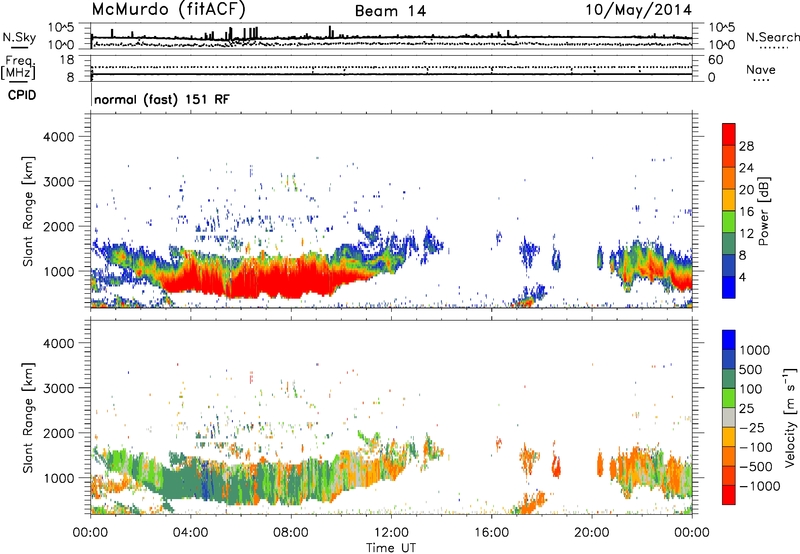Image resolution: width=800 pixels, height=554 pixels.
Task: Pick the orange velocity segment -100 to -500
Action: (x=729, y=456)
